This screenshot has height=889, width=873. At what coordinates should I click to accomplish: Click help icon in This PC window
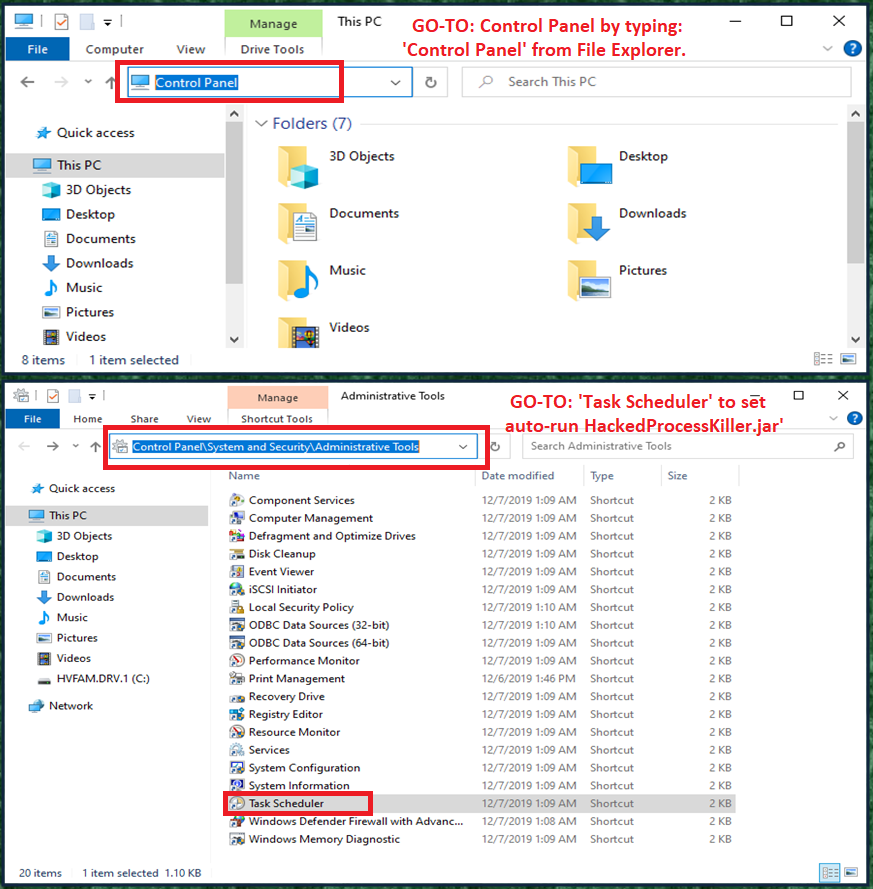pyautogui.click(x=852, y=49)
